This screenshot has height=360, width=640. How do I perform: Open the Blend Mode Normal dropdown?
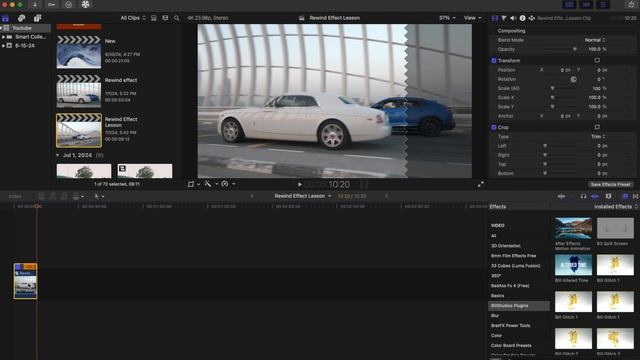[x=595, y=40]
